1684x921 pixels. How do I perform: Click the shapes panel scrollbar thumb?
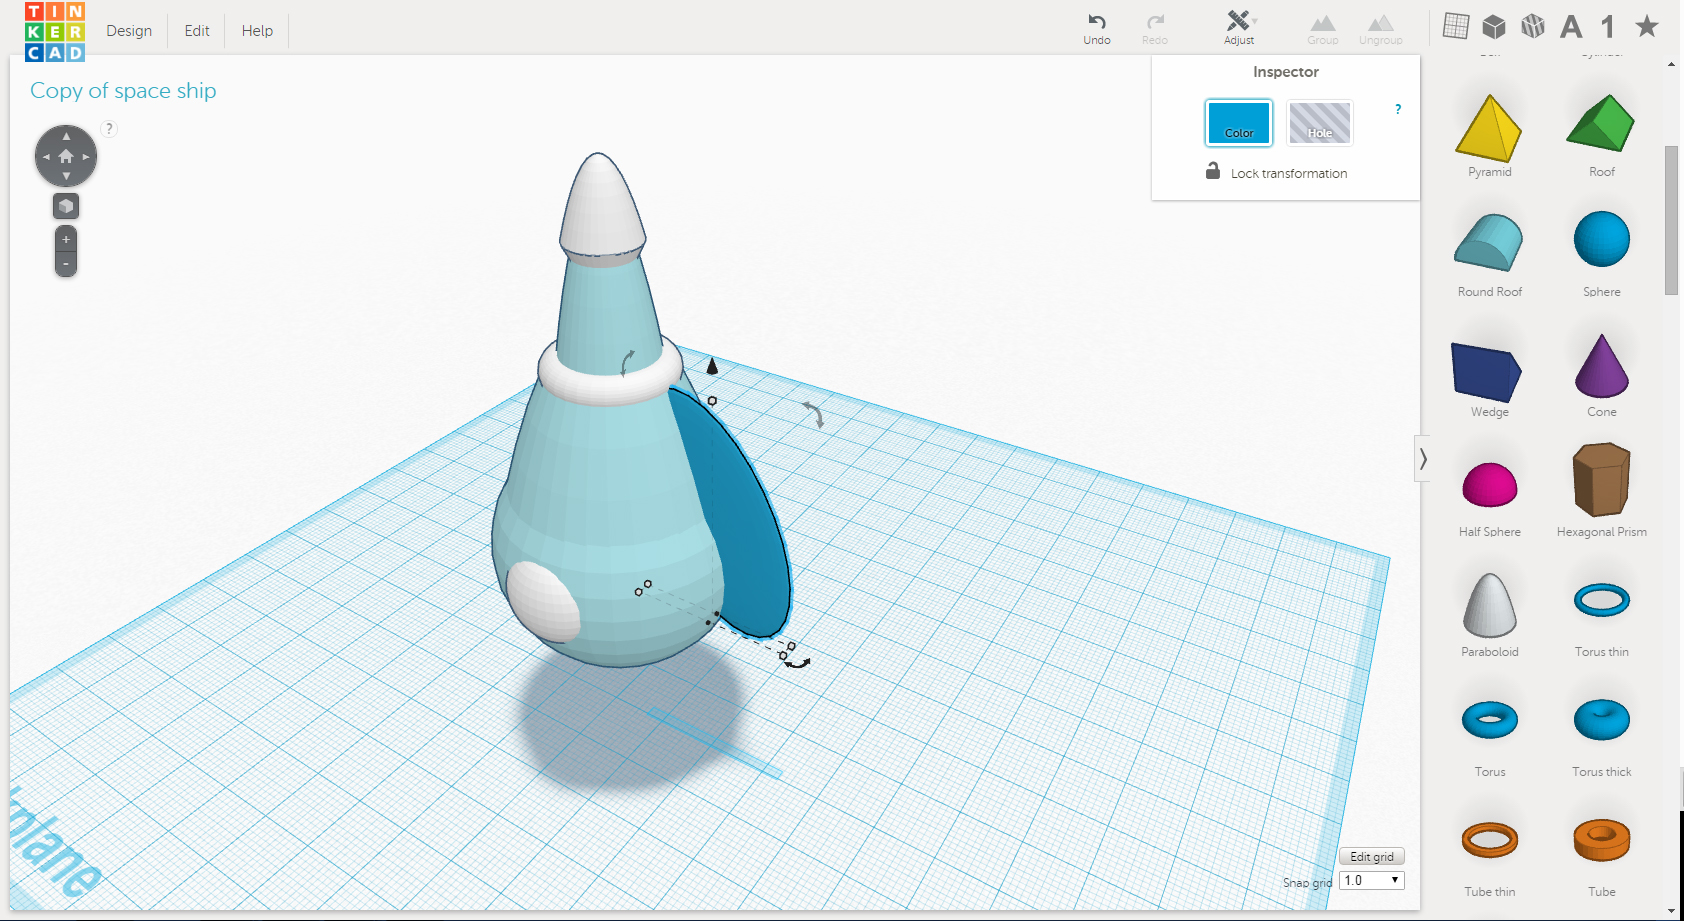tap(1671, 220)
